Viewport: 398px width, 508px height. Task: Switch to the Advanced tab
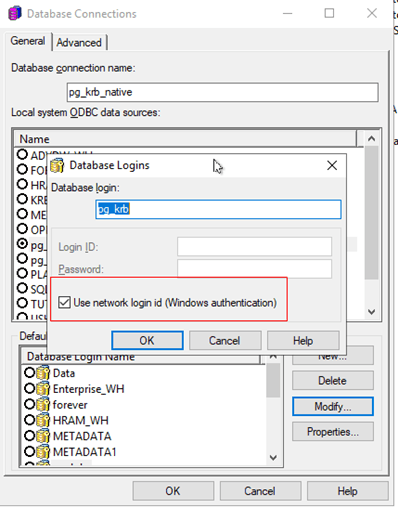pos(79,43)
